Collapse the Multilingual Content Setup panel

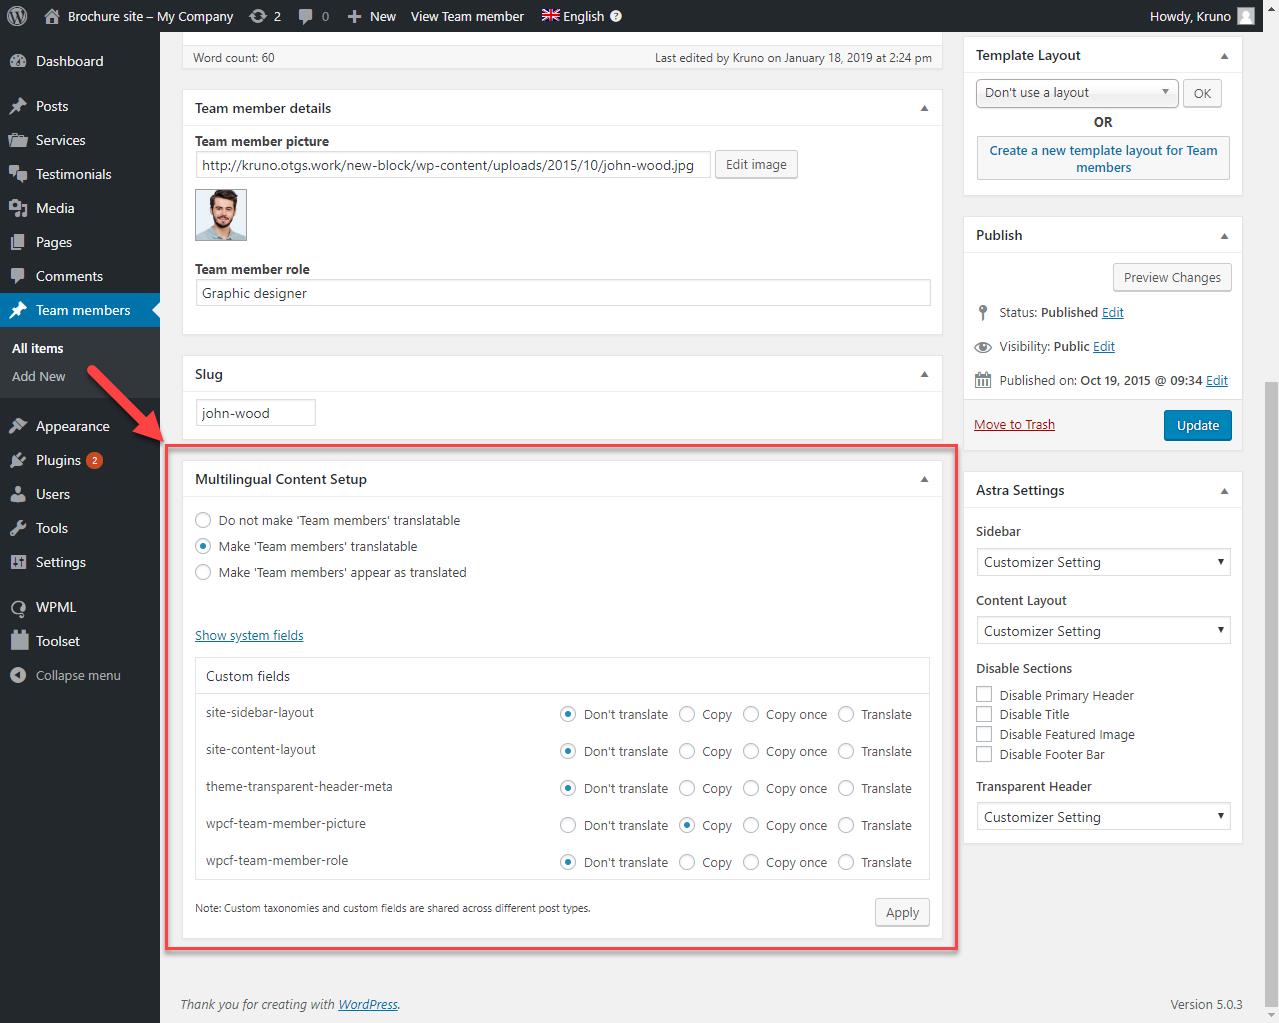click(x=924, y=479)
